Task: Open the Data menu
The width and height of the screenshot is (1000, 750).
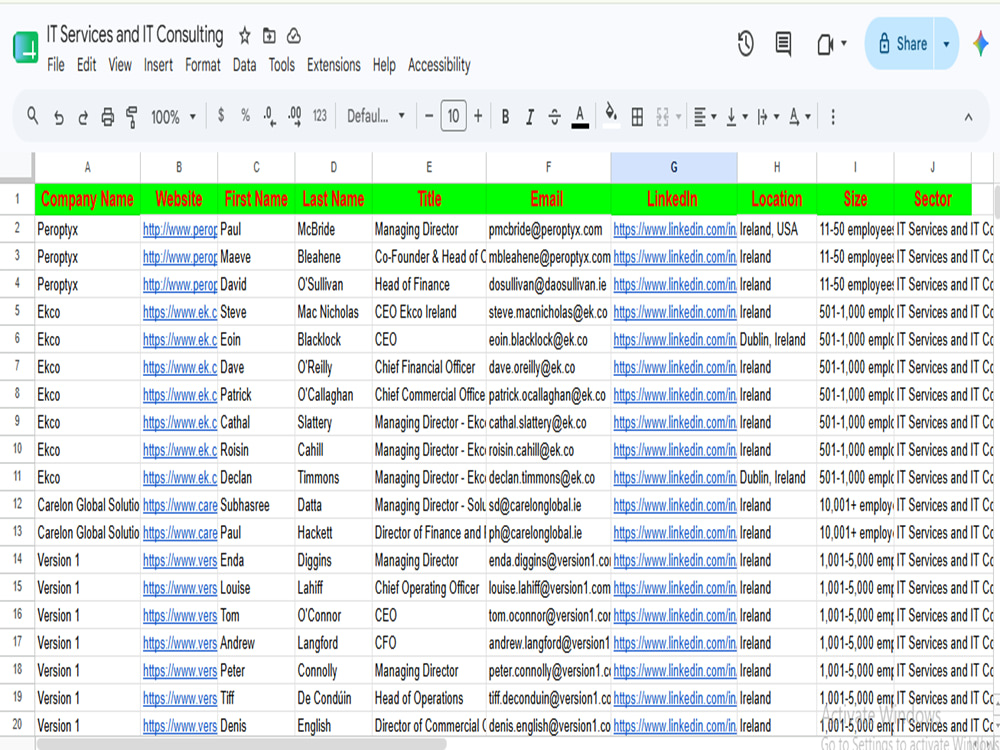Action: (244, 65)
